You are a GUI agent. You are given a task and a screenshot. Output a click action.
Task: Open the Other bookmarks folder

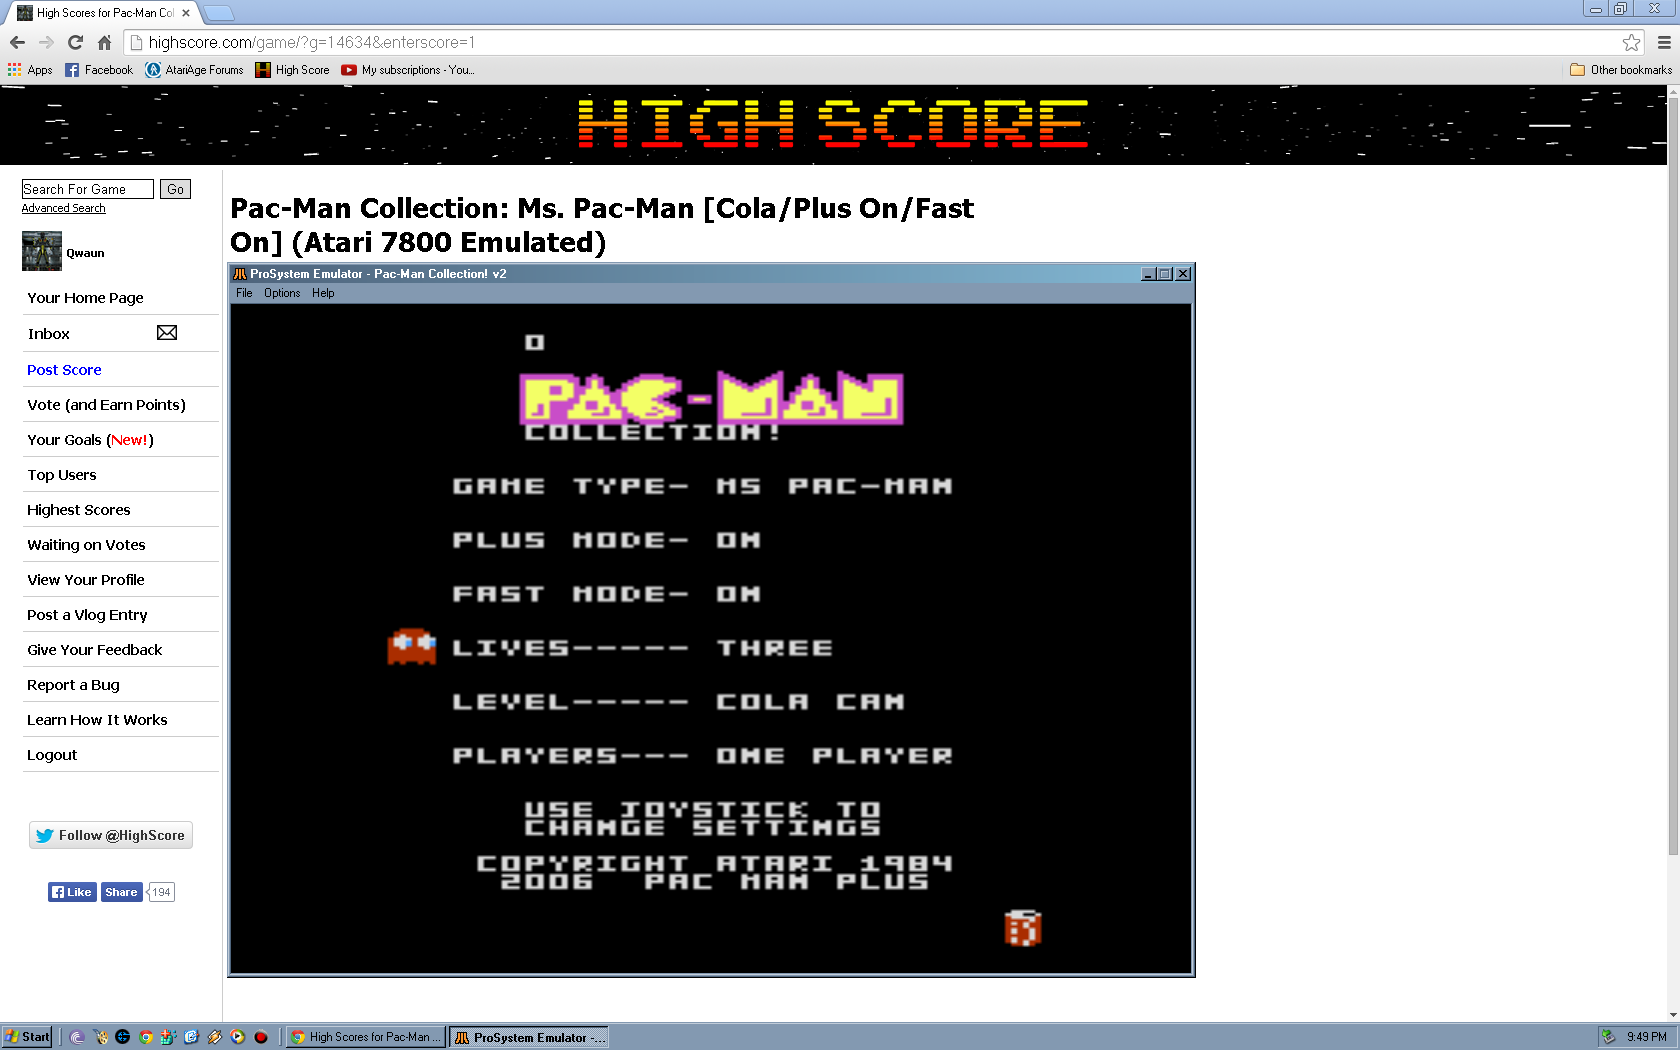click(x=1621, y=70)
